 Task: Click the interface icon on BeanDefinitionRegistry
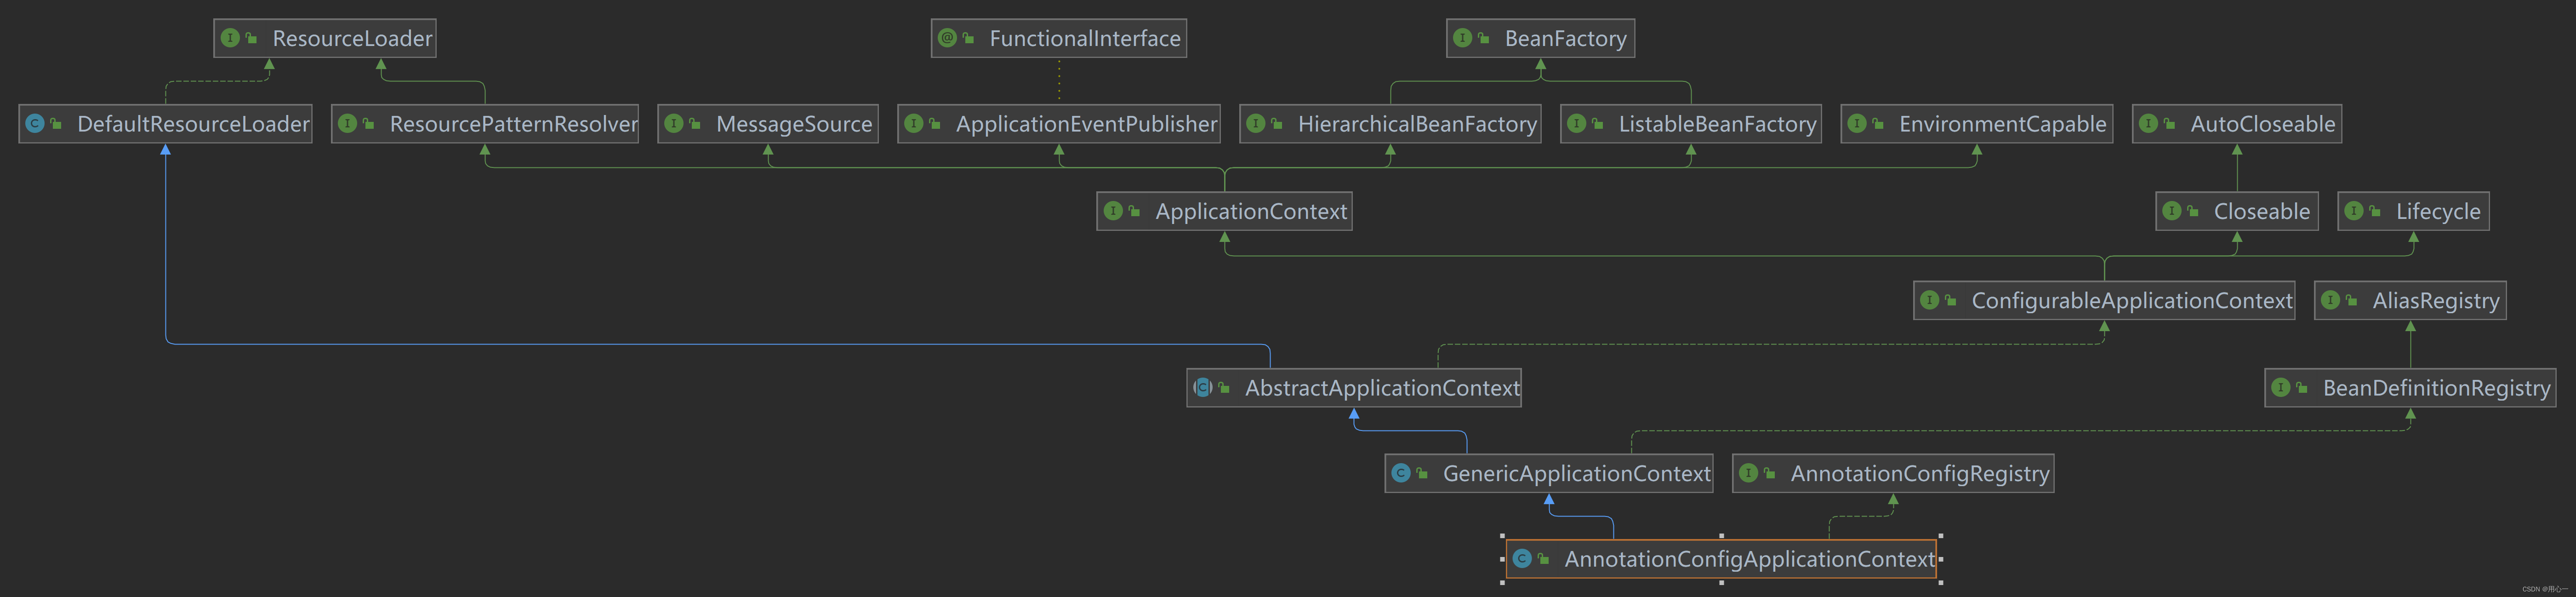(2281, 387)
